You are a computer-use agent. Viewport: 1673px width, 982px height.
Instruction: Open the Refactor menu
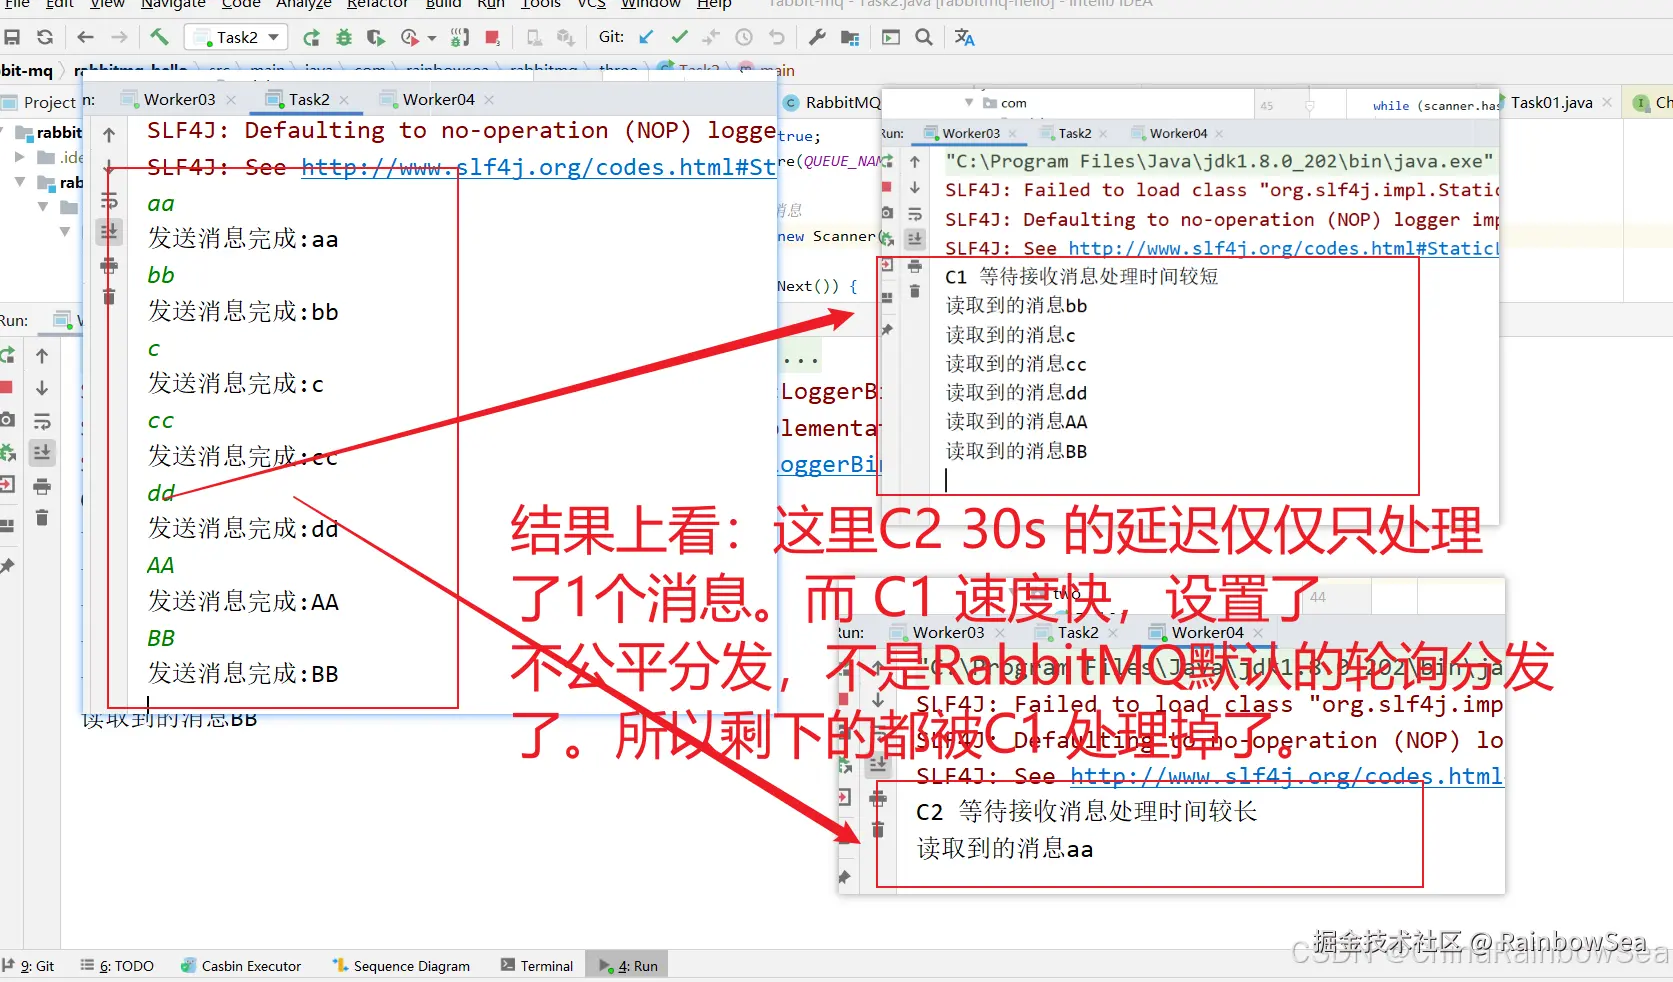[377, 5]
